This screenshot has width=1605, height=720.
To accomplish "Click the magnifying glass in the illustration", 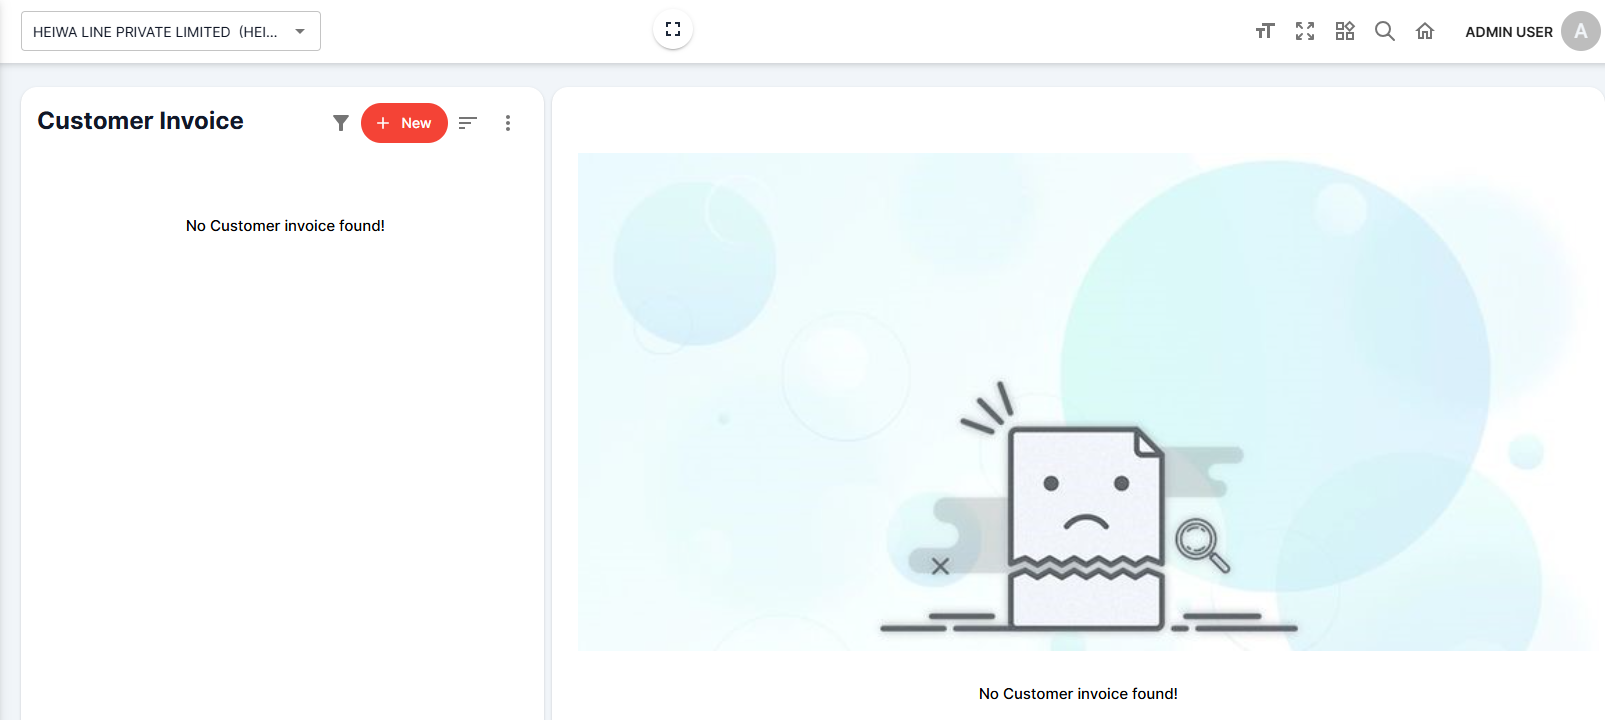I will pos(1201,544).
